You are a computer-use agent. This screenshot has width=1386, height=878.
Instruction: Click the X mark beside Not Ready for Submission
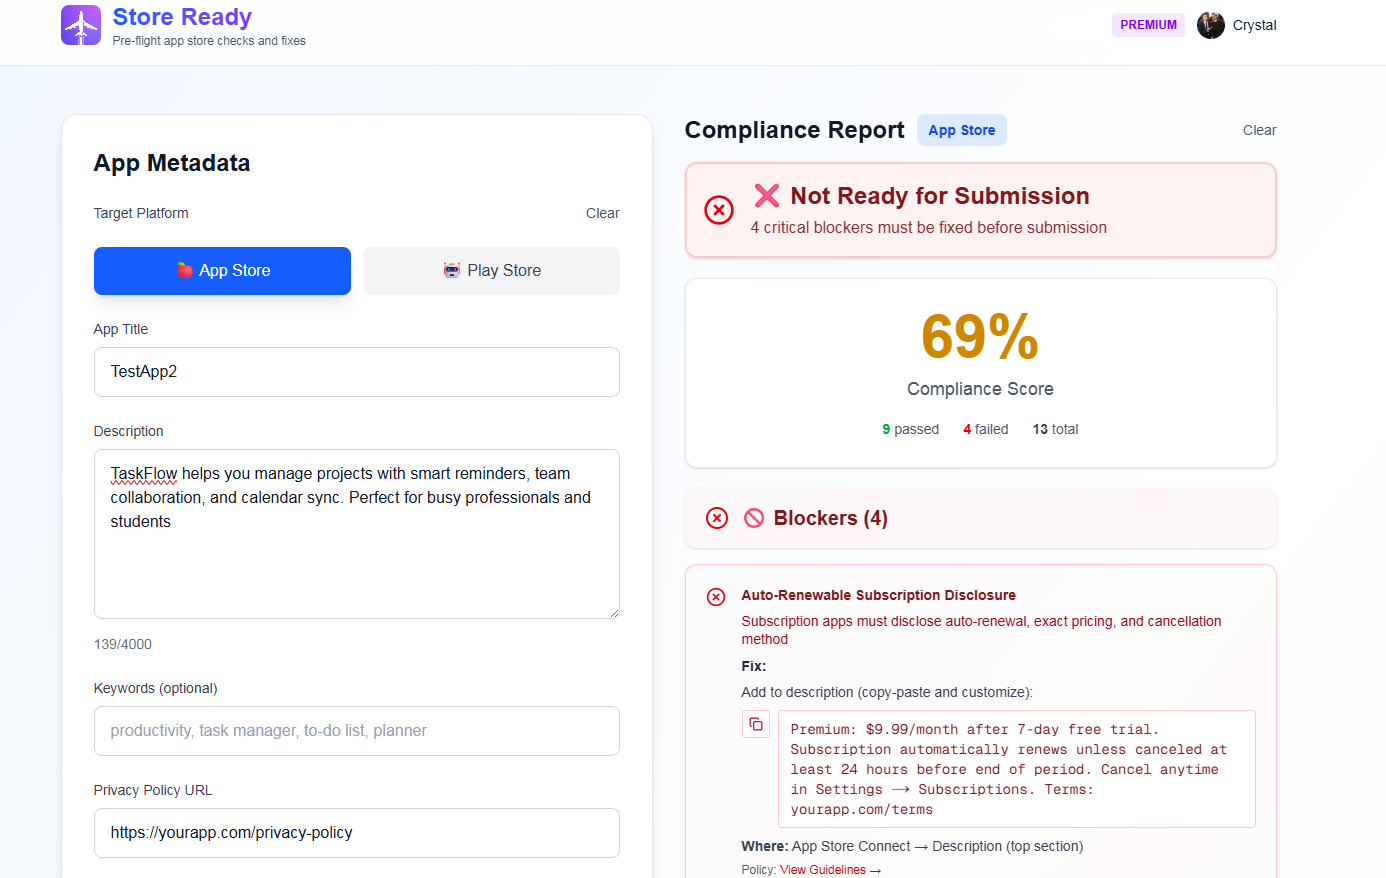(766, 196)
